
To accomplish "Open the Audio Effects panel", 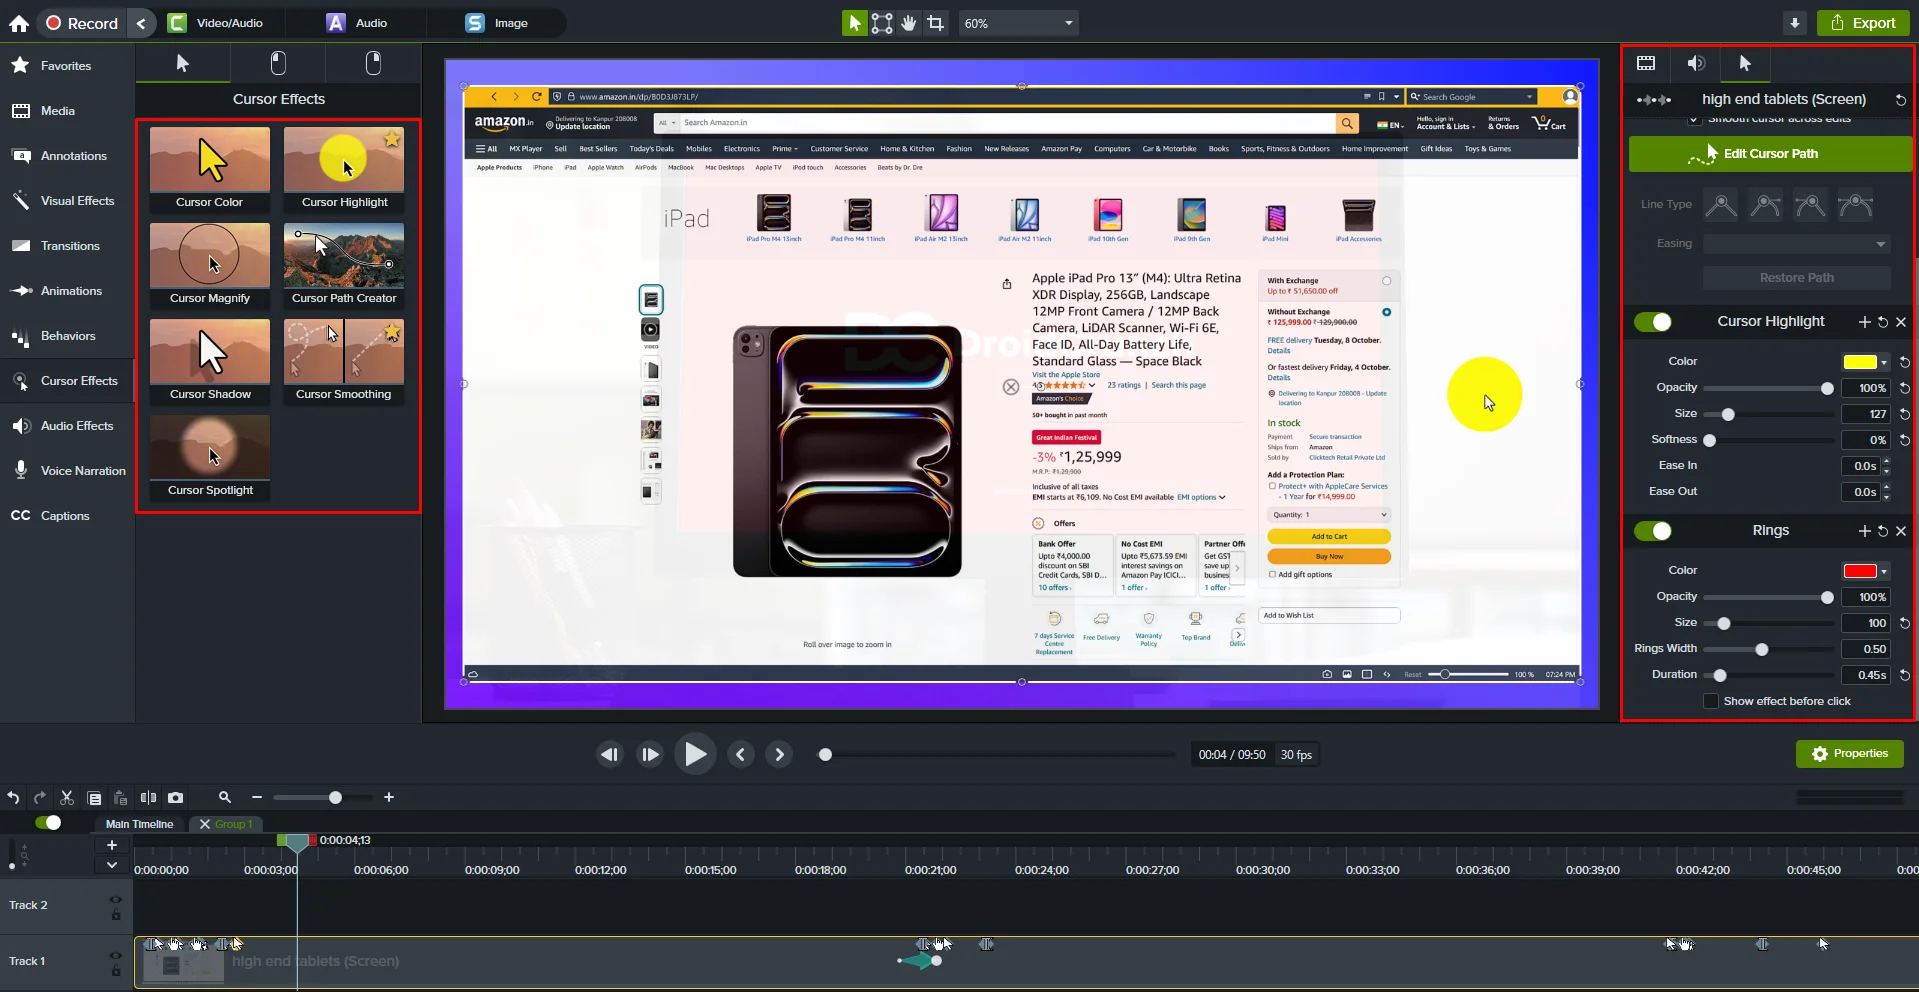I will coord(77,426).
